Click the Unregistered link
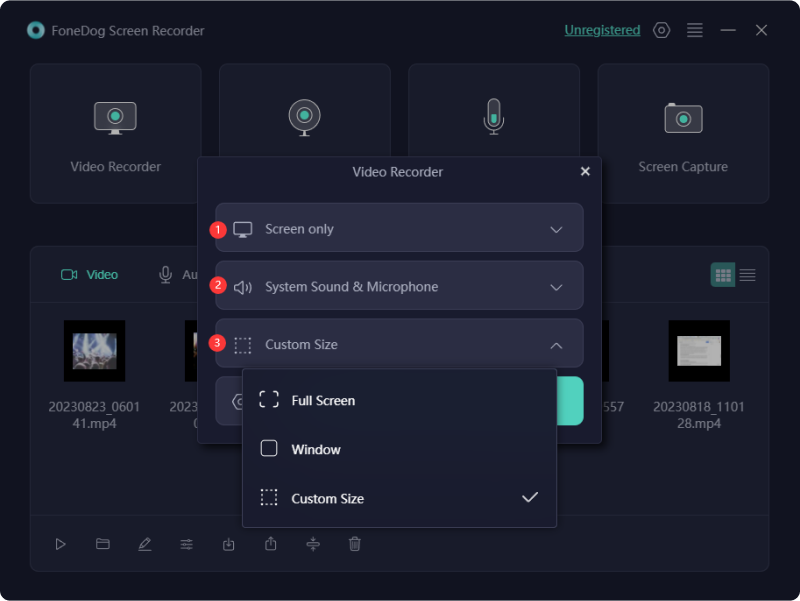Viewport: 800px width, 601px height. click(602, 30)
